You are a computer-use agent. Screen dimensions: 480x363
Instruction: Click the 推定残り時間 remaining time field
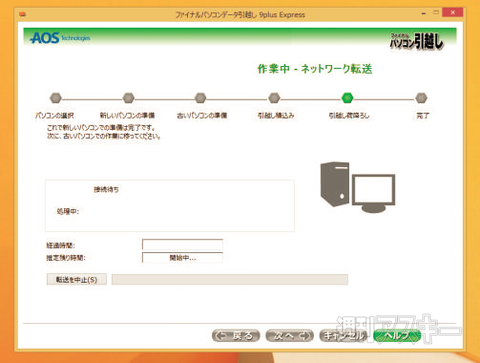pyautogui.click(x=182, y=258)
